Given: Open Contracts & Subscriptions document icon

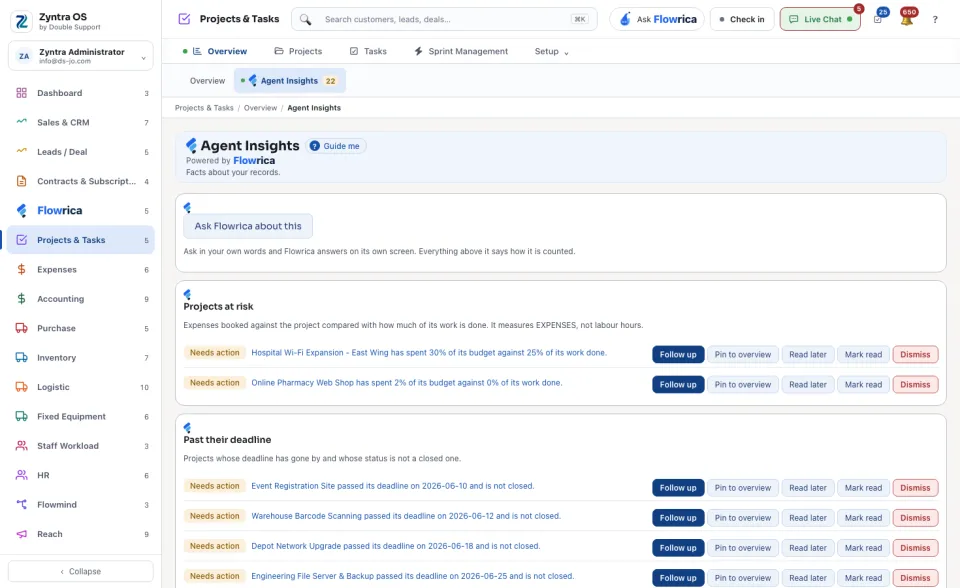Looking at the screenshot, I should (x=21, y=181).
